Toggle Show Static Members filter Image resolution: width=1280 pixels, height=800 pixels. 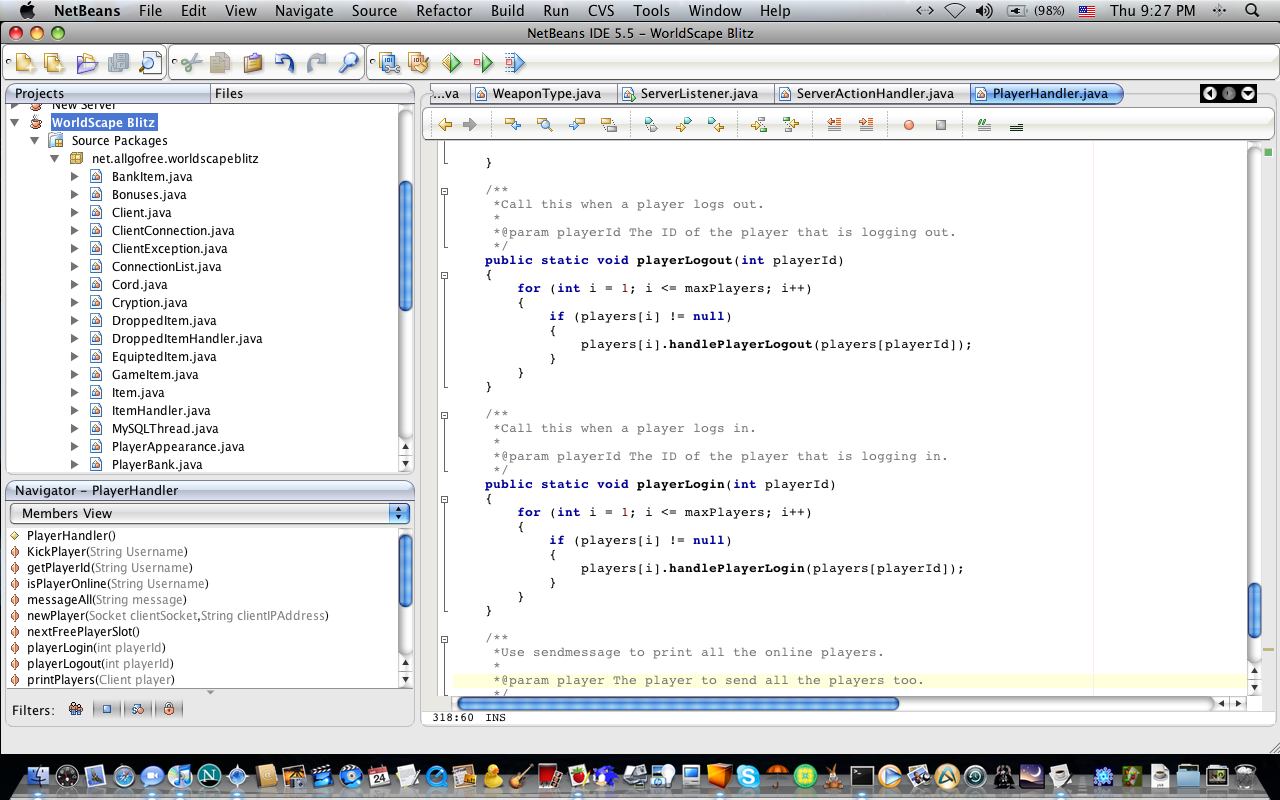[138, 709]
